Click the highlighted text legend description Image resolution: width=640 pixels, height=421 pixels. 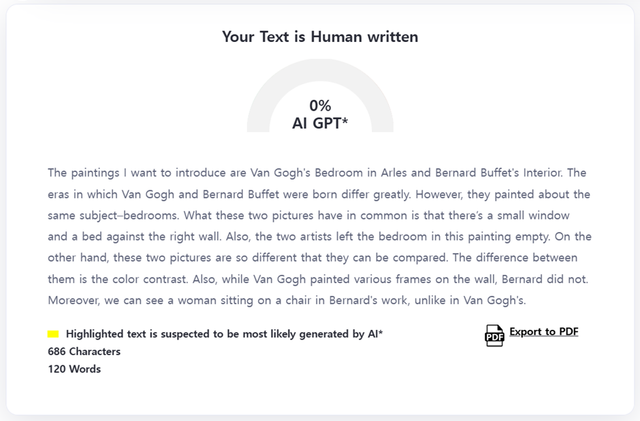pyautogui.click(x=224, y=334)
